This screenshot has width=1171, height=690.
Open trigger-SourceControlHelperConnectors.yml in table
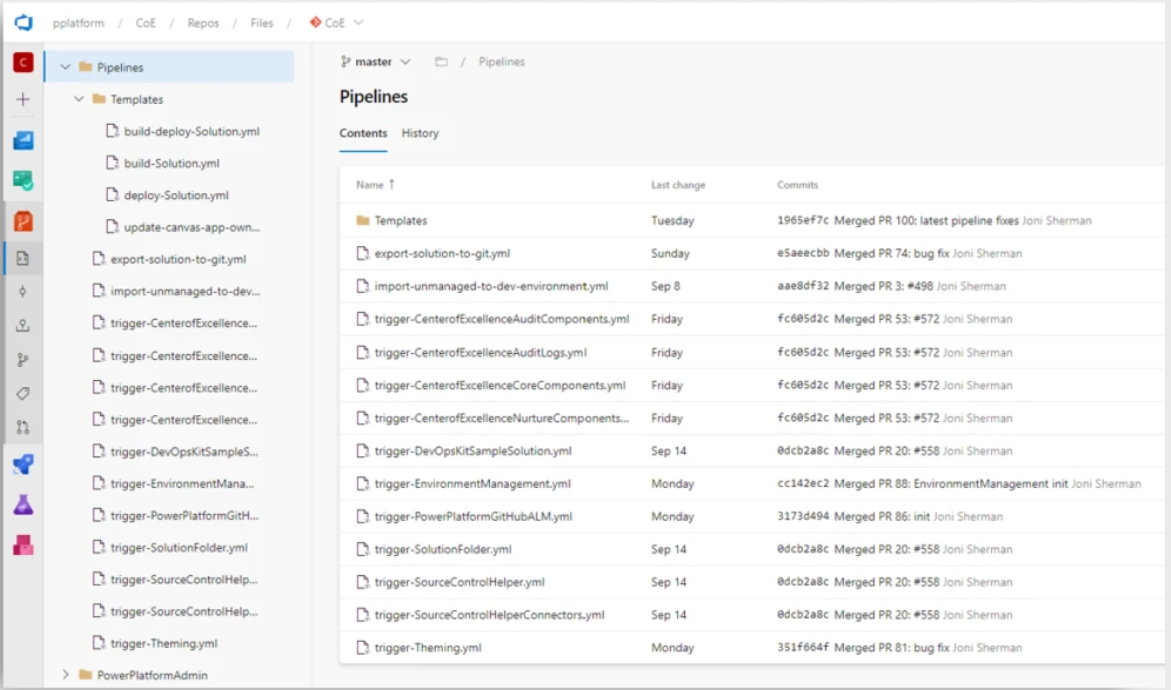click(489, 615)
